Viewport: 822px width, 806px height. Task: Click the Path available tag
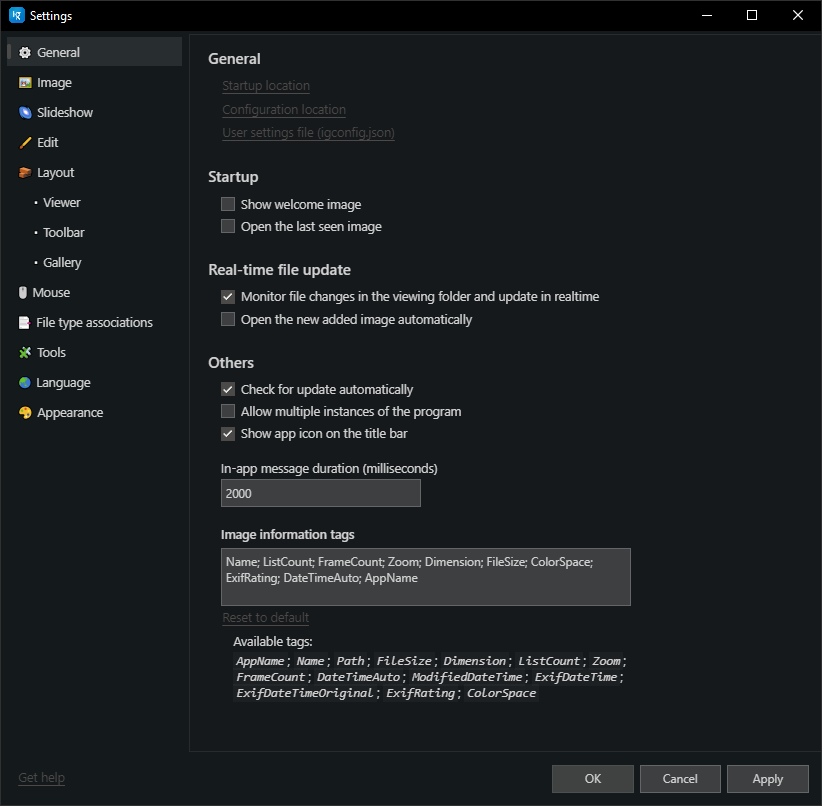coord(350,661)
